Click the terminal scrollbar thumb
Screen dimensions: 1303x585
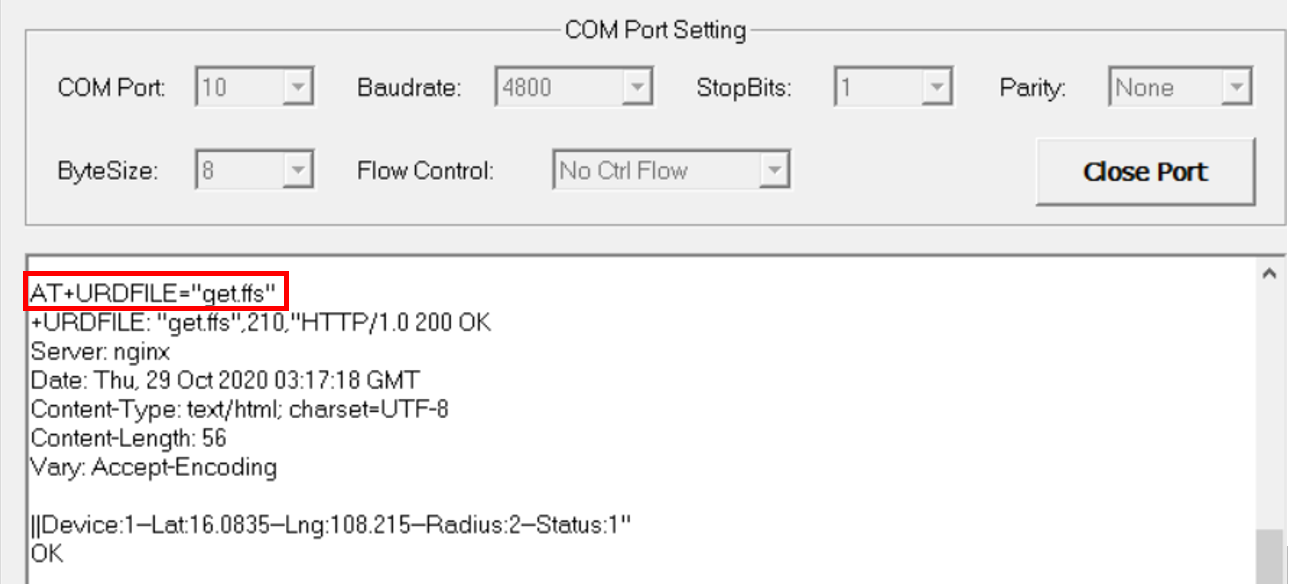1270,556
